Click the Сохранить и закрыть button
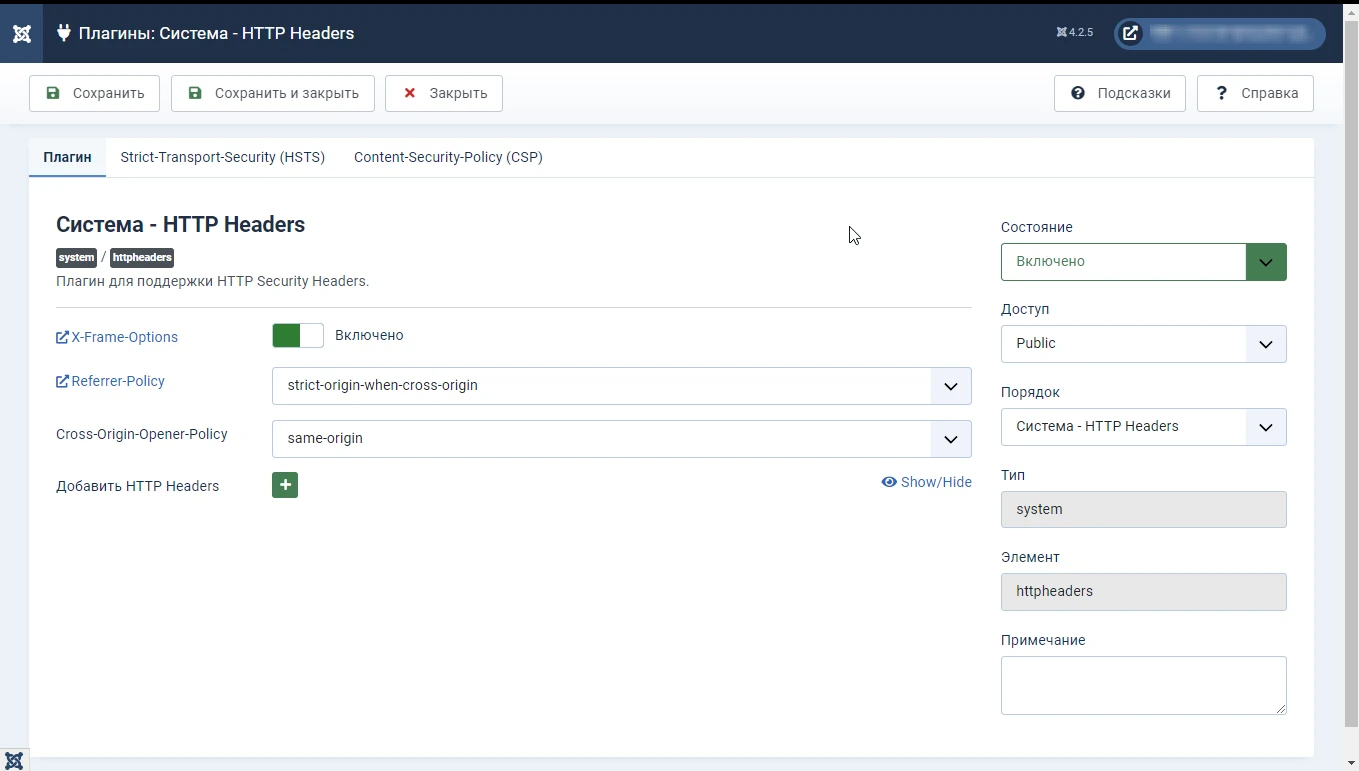 273,93
